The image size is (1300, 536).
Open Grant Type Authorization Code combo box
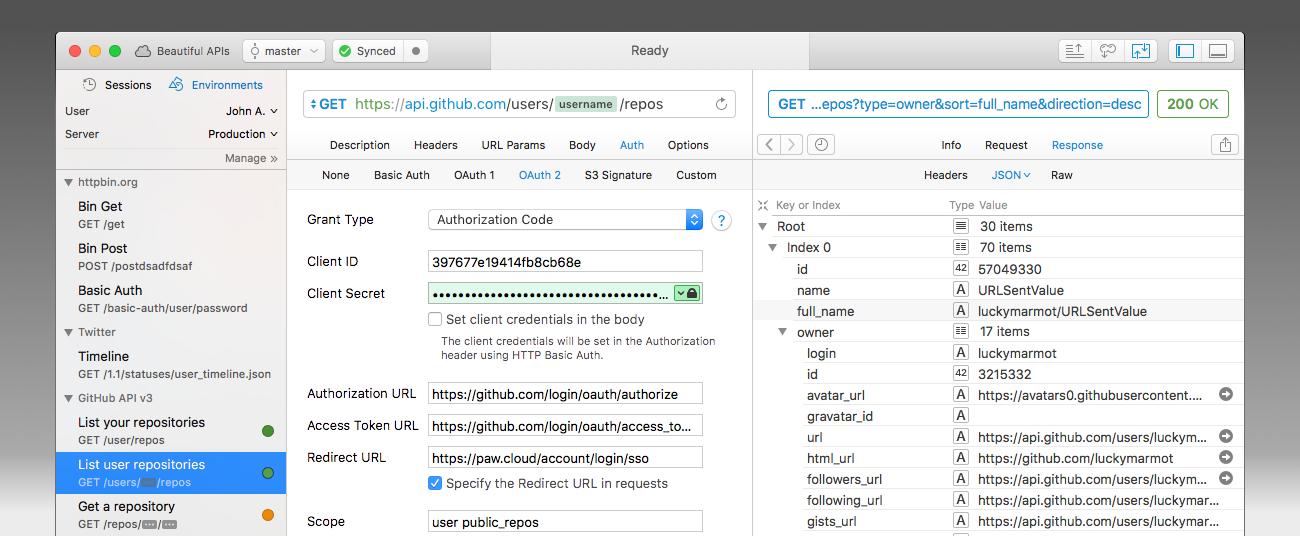(x=565, y=220)
